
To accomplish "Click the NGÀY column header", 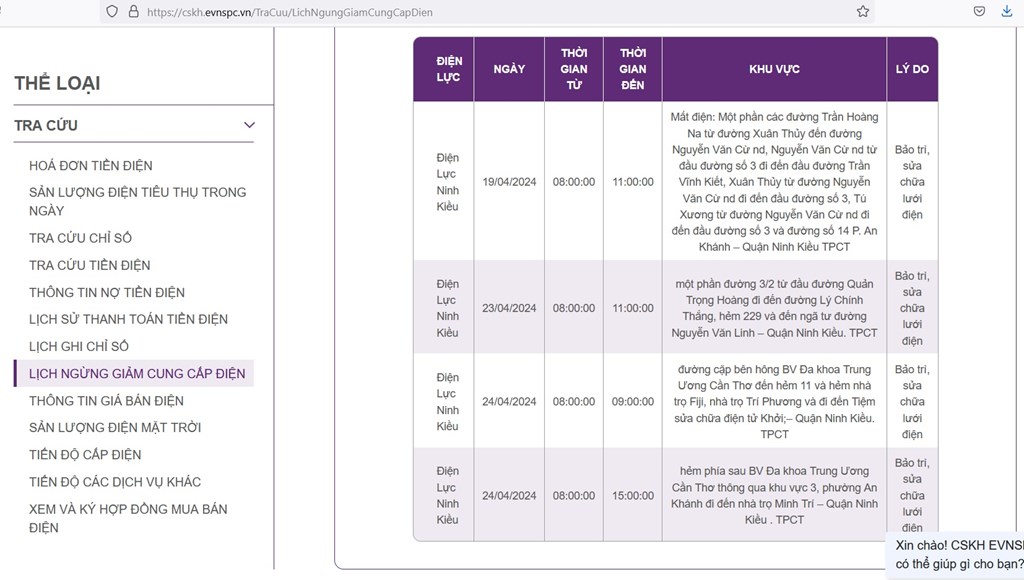I will (509, 69).
